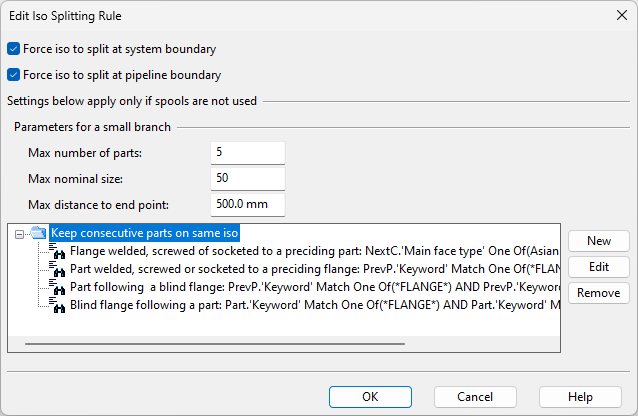Click the Max number of parts field

click(248, 153)
